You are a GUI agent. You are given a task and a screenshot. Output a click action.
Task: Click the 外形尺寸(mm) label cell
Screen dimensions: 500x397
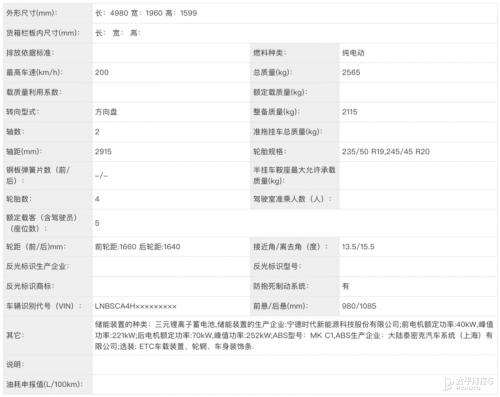(x=32, y=13)
